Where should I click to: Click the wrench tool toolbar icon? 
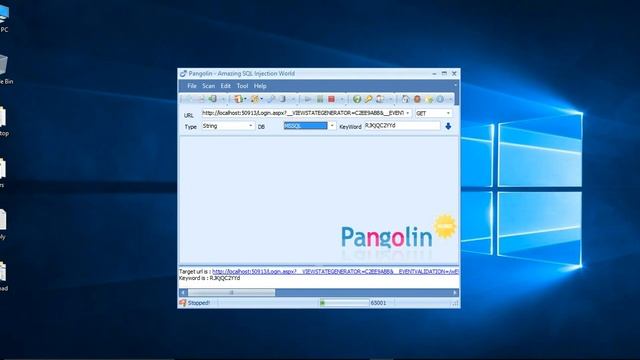click(x=271, y=99)
